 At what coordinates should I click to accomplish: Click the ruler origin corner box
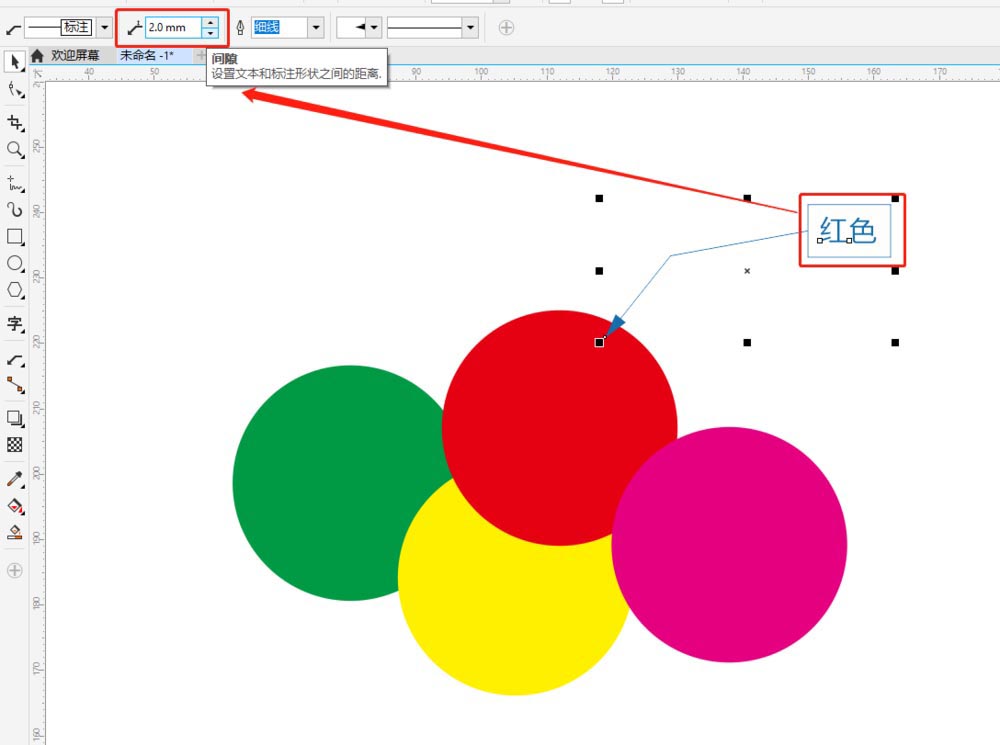38,74
